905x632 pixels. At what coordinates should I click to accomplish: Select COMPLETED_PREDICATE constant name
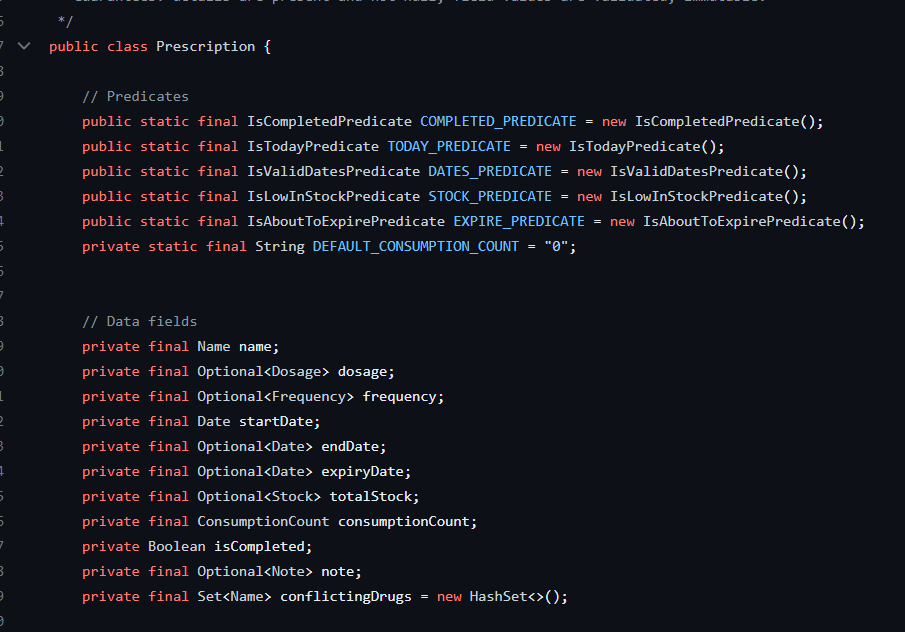coord(498,122)
